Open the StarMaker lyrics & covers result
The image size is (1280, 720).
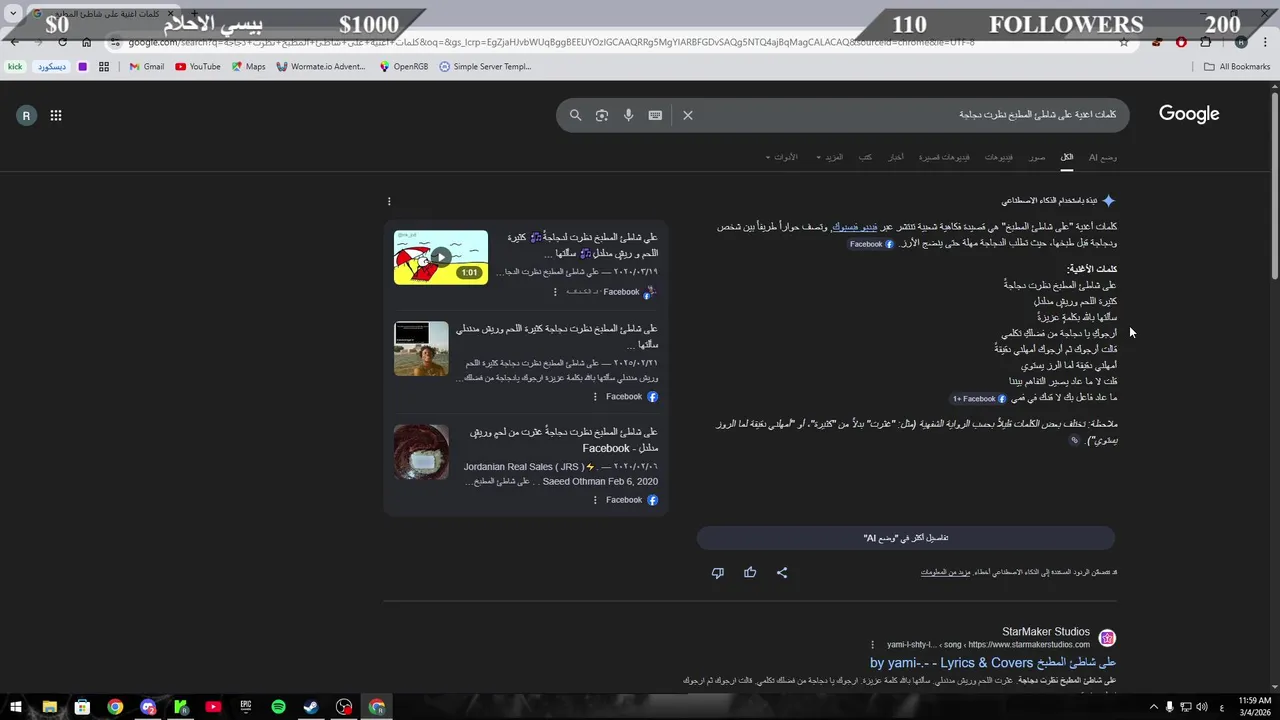(x=993, y=663)
